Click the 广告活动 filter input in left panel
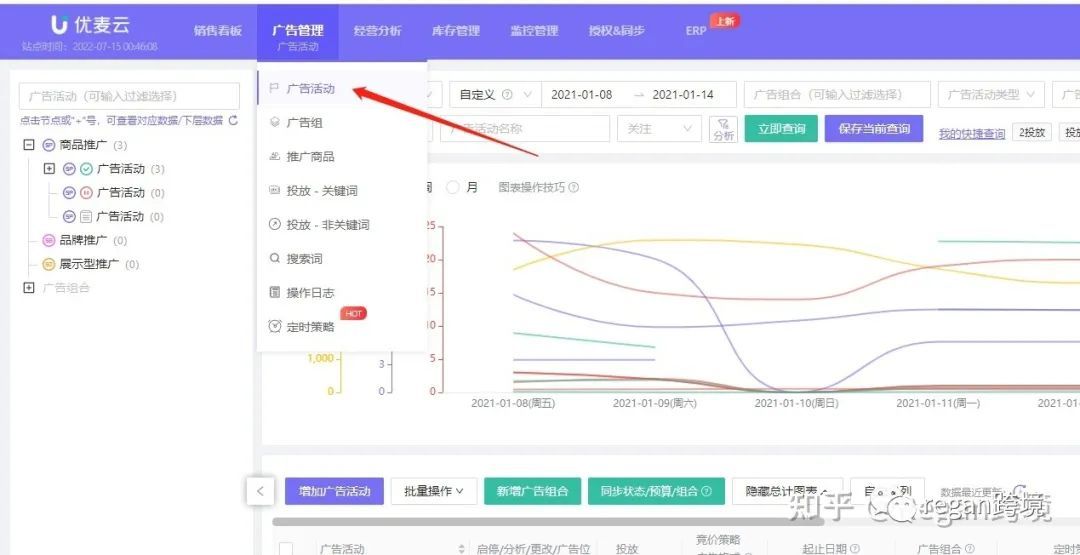1080x555 pixels. 129,96
